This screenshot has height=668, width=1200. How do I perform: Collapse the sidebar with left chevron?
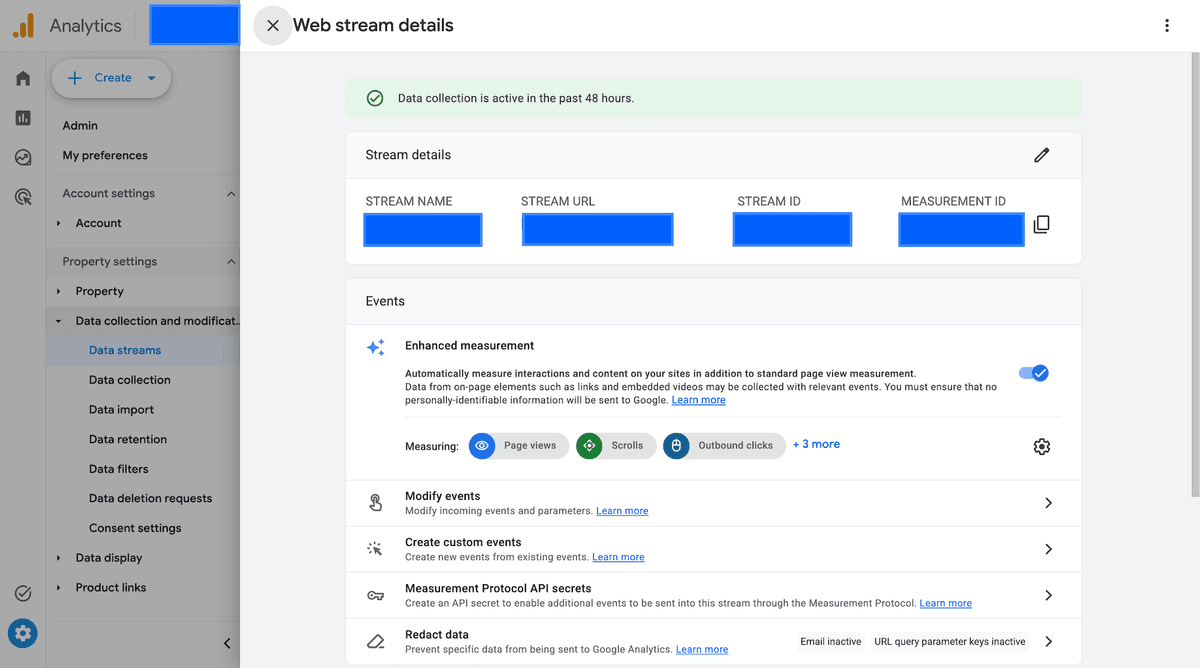pyautogui.click(x=227, y=643)
